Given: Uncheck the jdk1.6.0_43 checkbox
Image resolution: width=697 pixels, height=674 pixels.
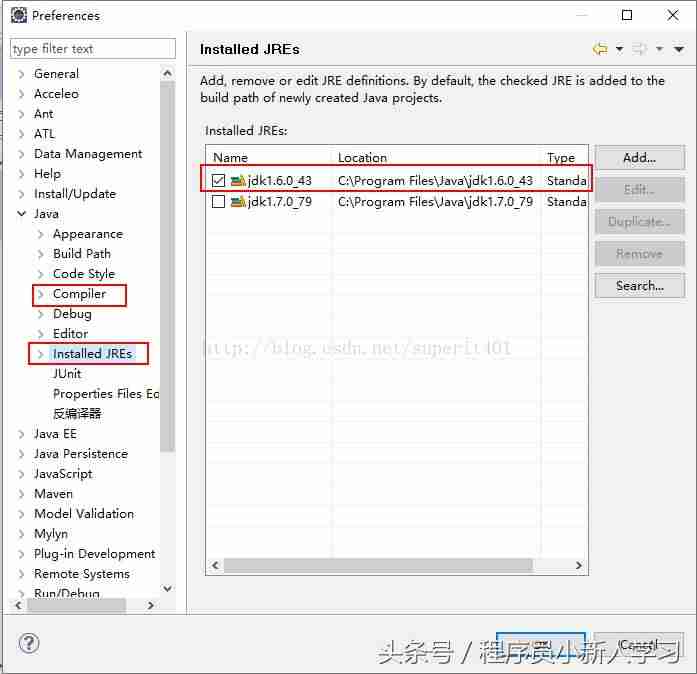Looking at the screenshot, I should [218, 181].
